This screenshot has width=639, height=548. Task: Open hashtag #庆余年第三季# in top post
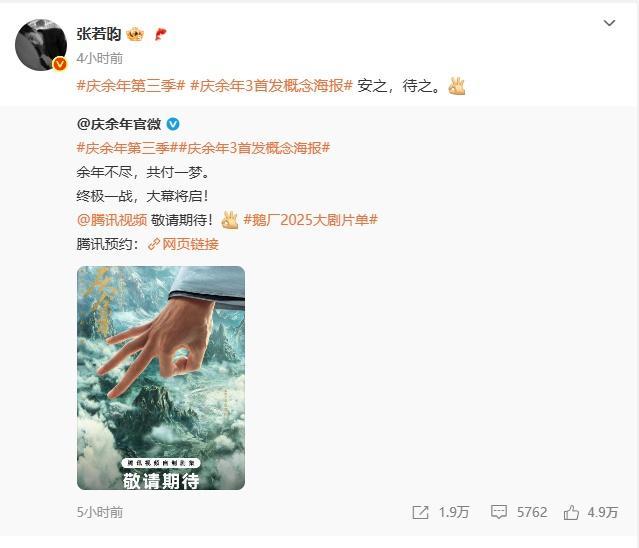pos(131,86)
